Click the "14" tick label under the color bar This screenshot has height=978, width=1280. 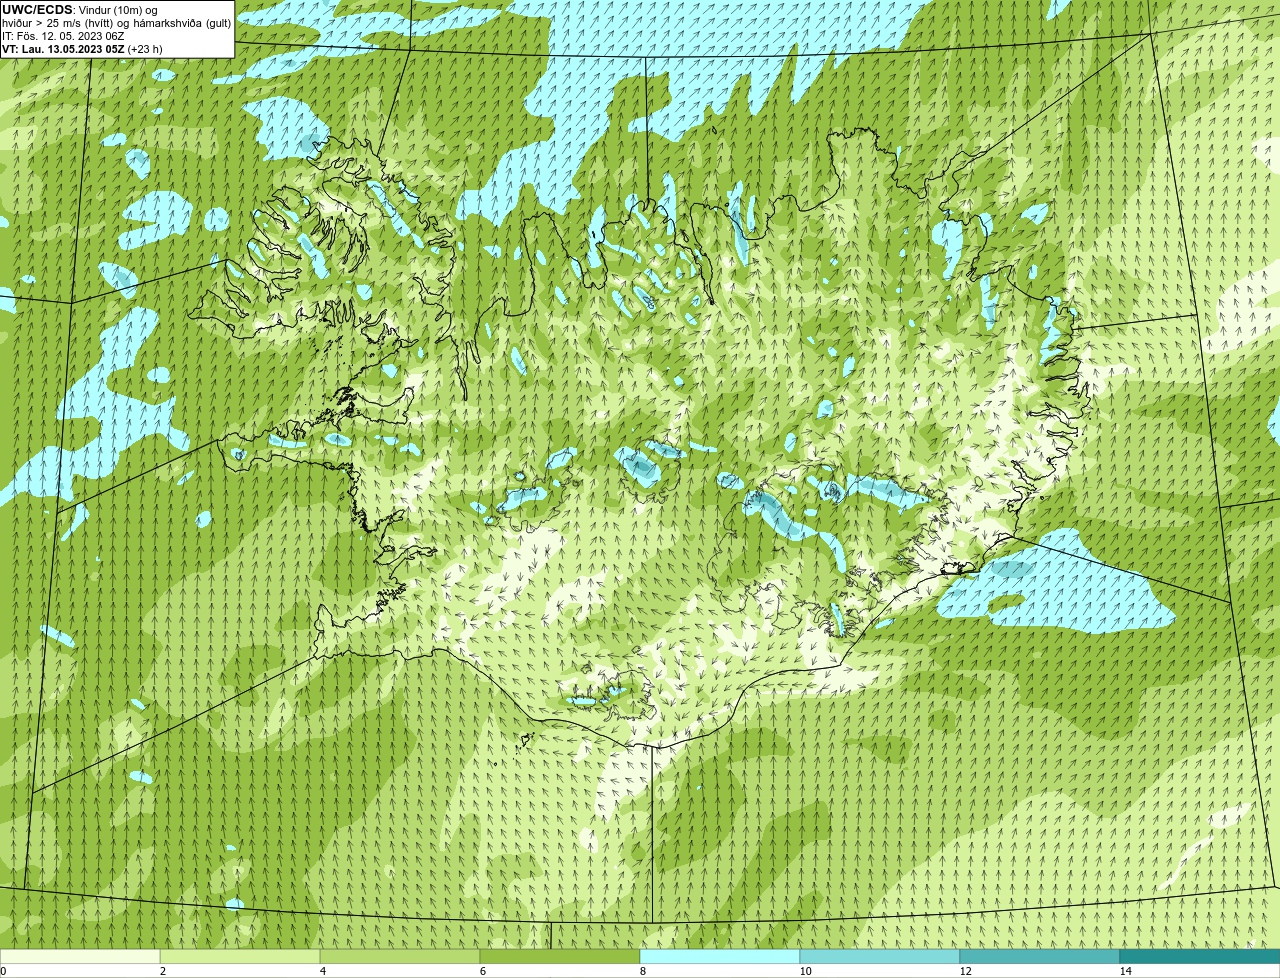(x=1125, y=971)
